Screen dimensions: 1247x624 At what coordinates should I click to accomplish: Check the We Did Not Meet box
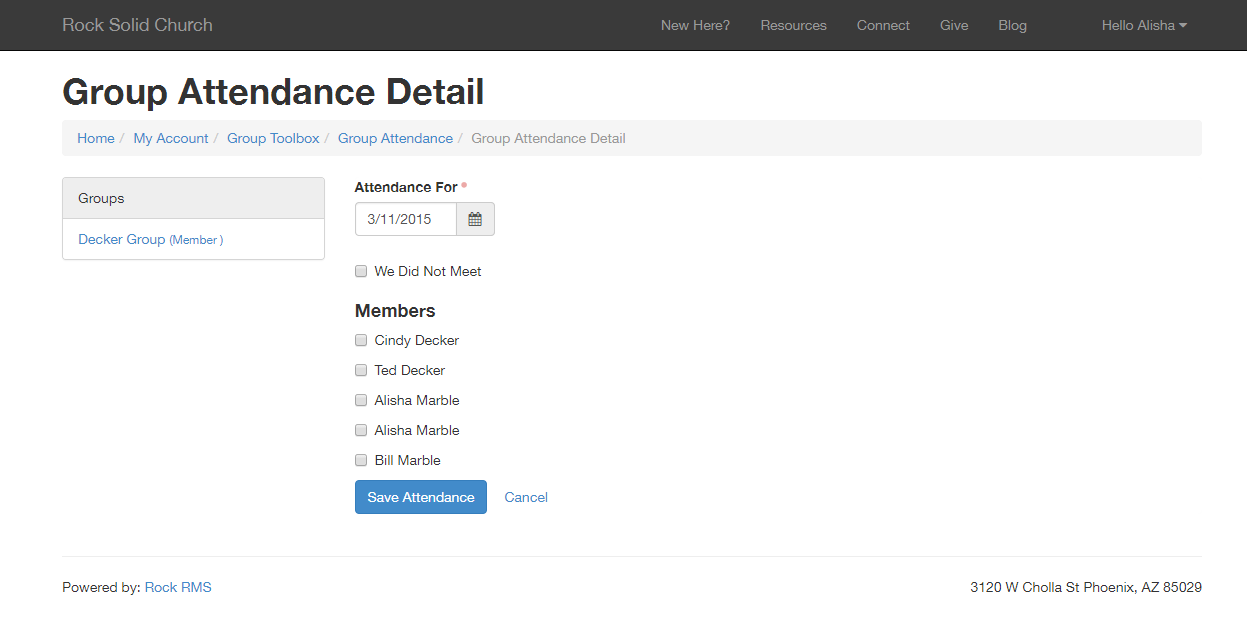361,271
